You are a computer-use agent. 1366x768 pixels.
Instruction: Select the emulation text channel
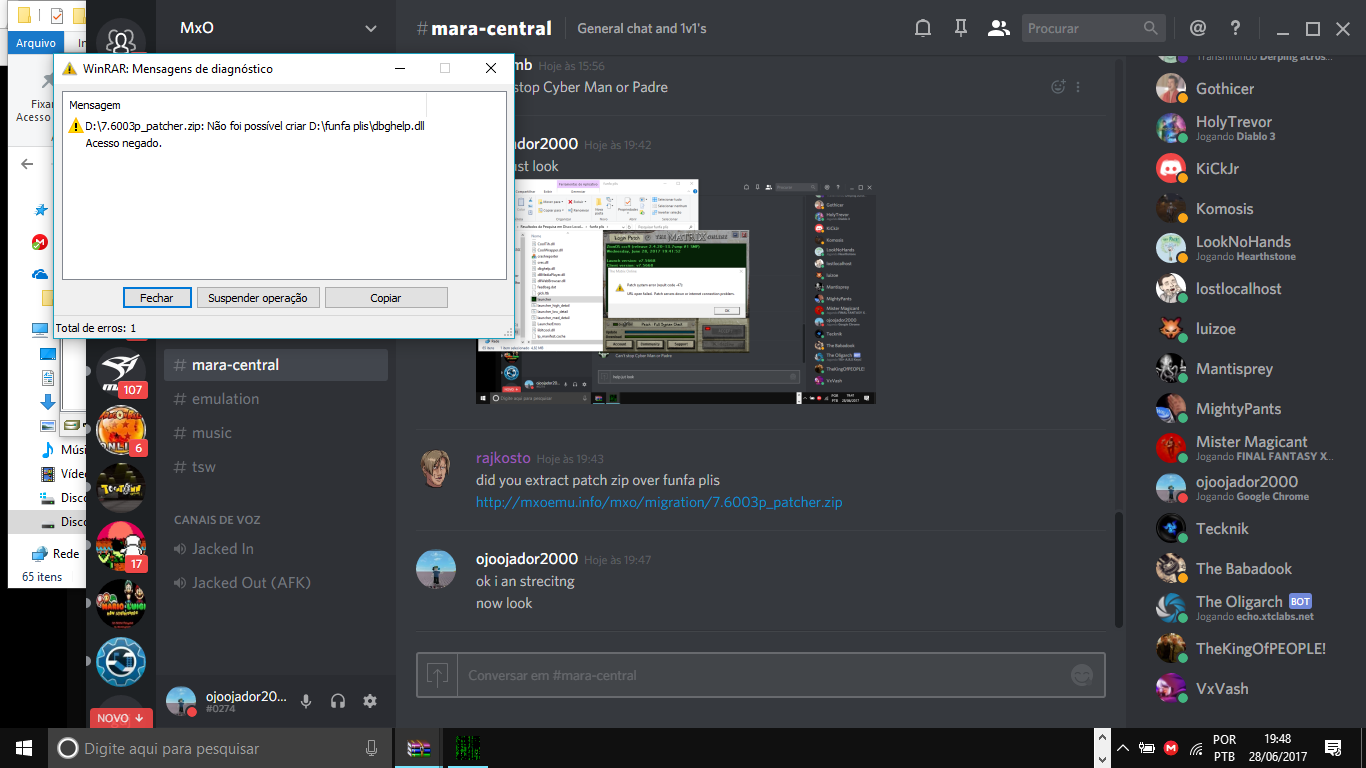[225, 399]
